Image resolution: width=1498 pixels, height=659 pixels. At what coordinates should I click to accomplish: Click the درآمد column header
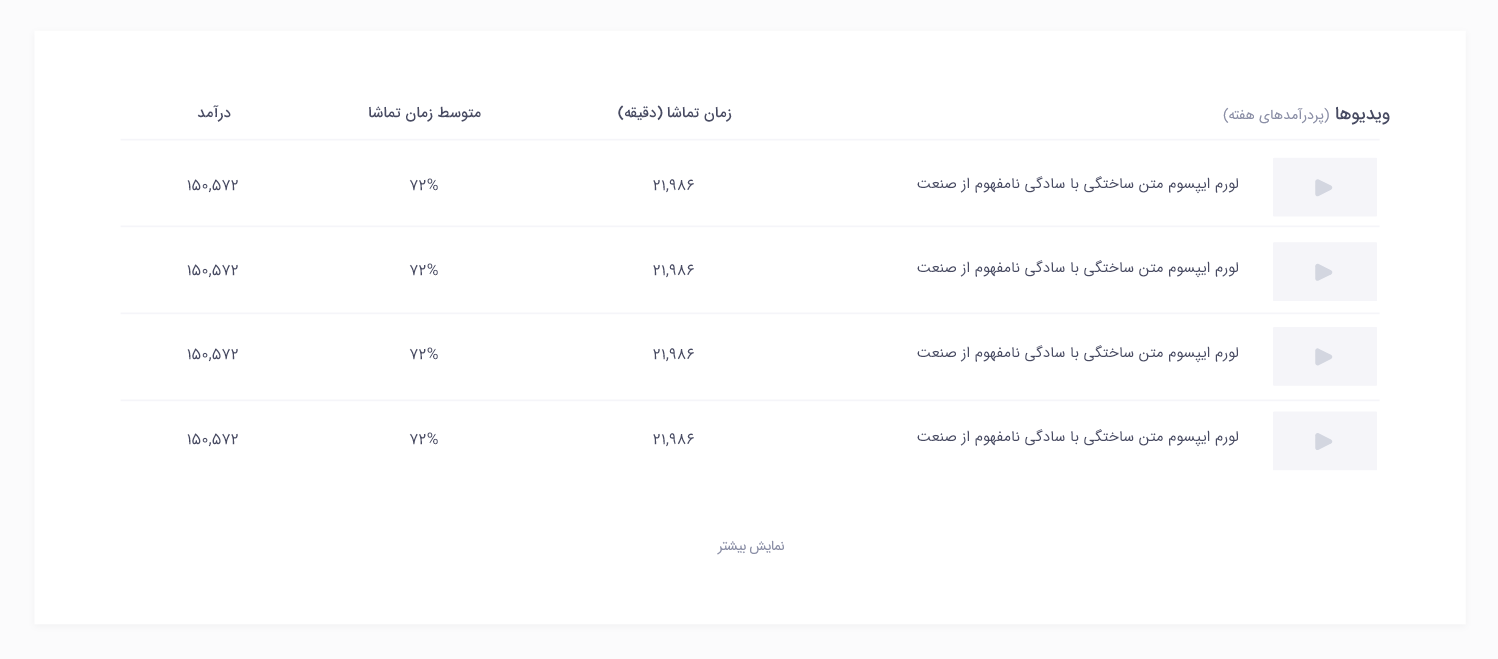[x=214, y=113]
